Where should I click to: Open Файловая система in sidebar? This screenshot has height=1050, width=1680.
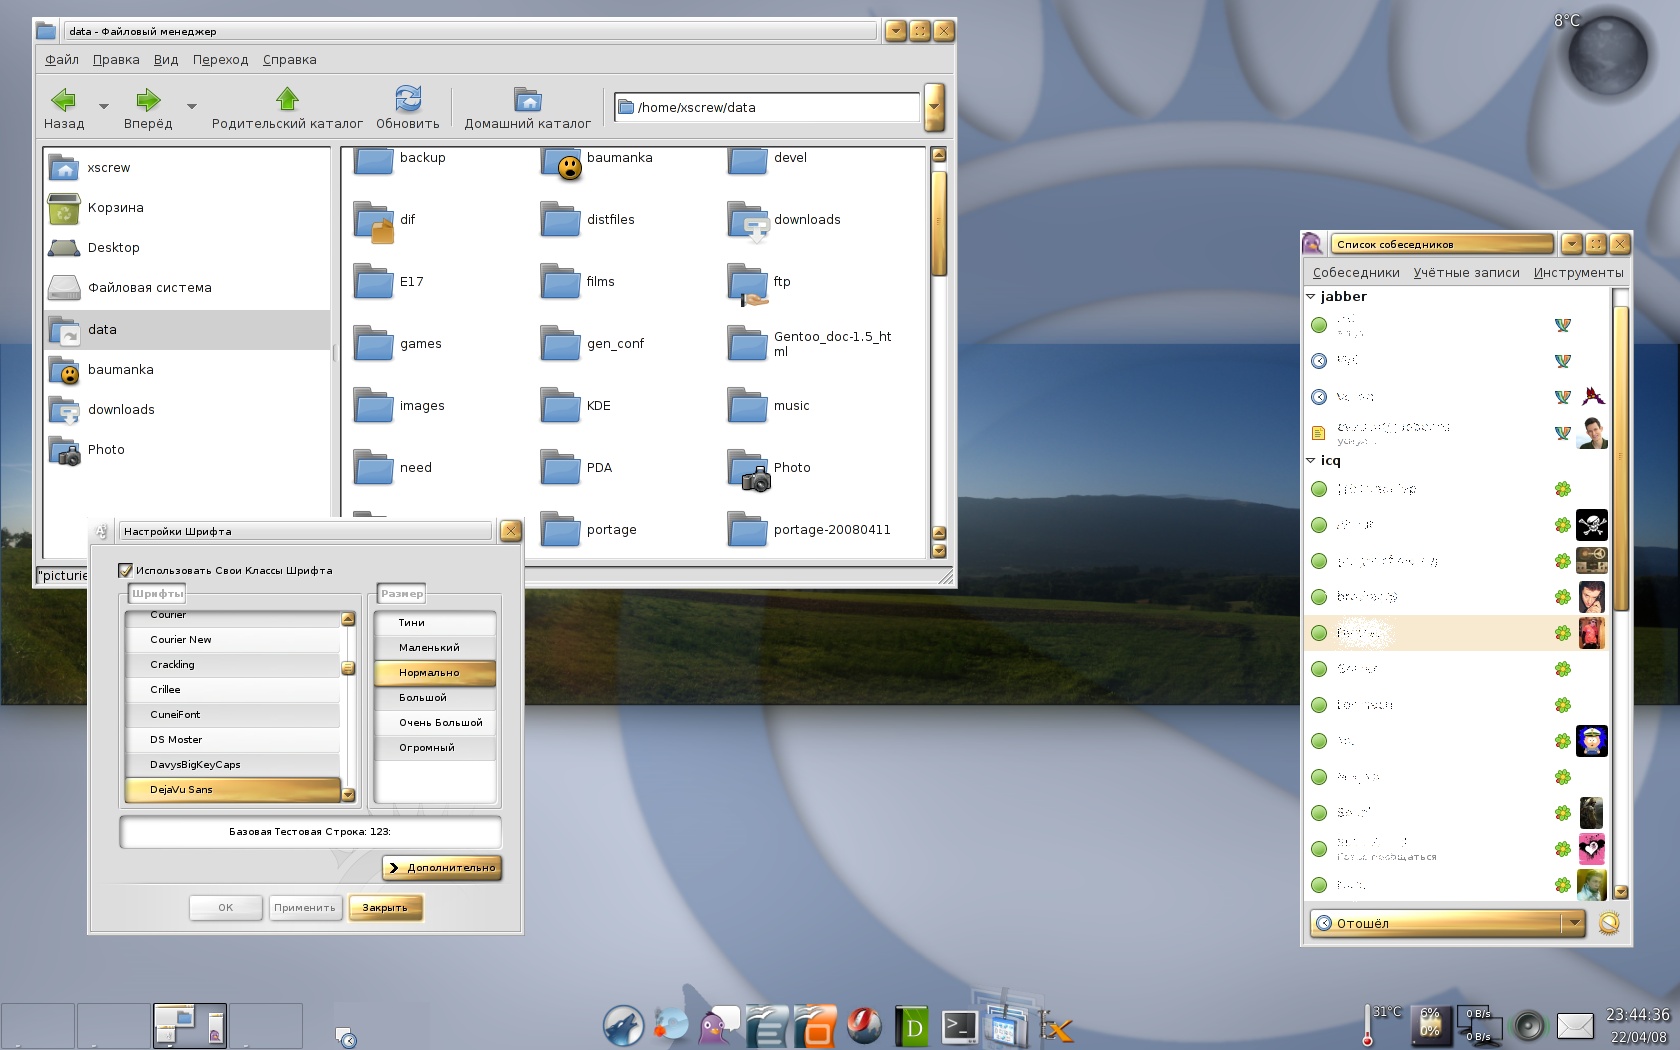pyautogui.click(x=187, y=288)
